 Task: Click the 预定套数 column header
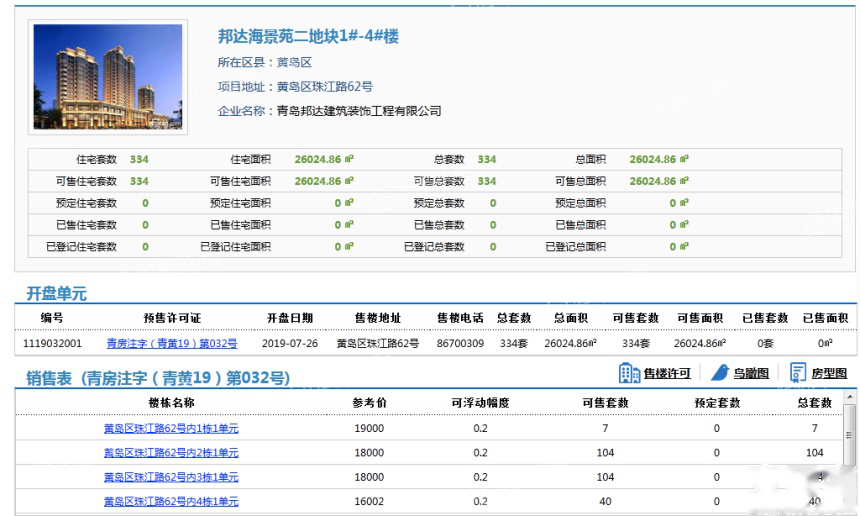pos(717,403)
